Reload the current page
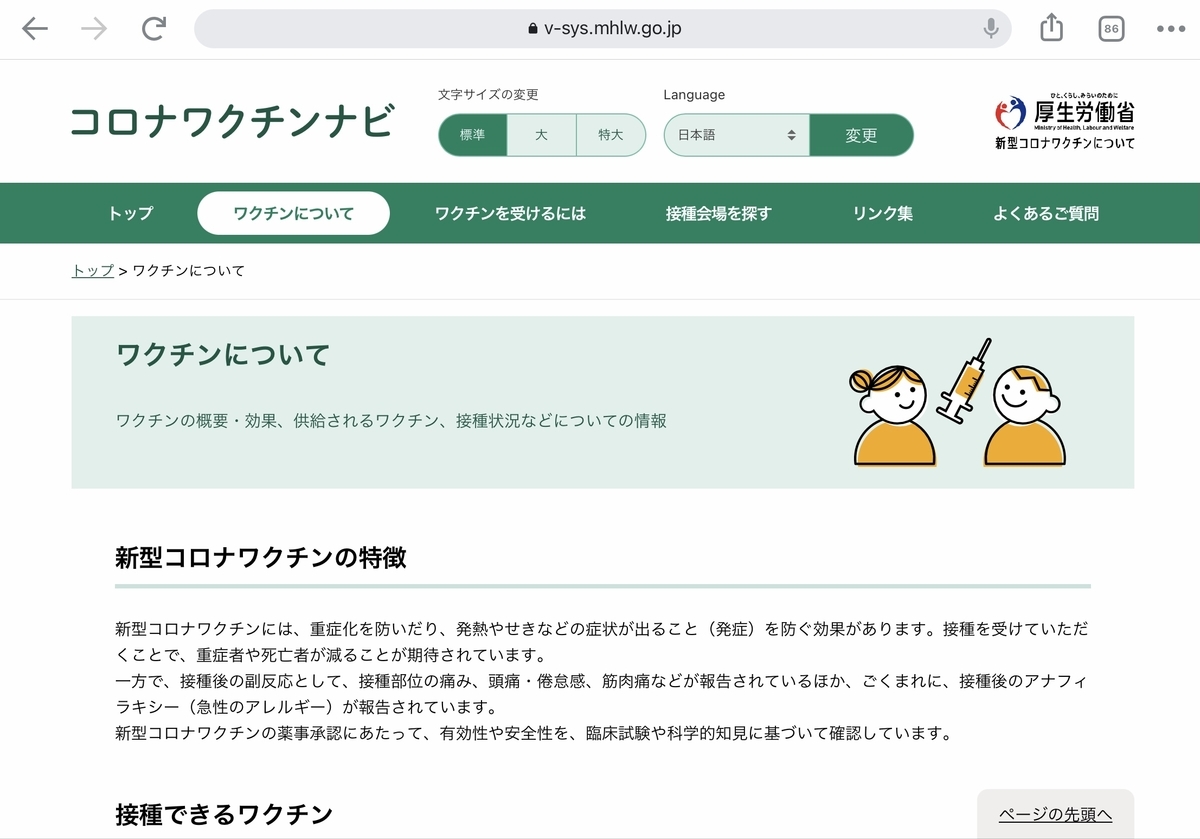Image resolution: width=1200 pixels, height=839 pixels. 153,28
